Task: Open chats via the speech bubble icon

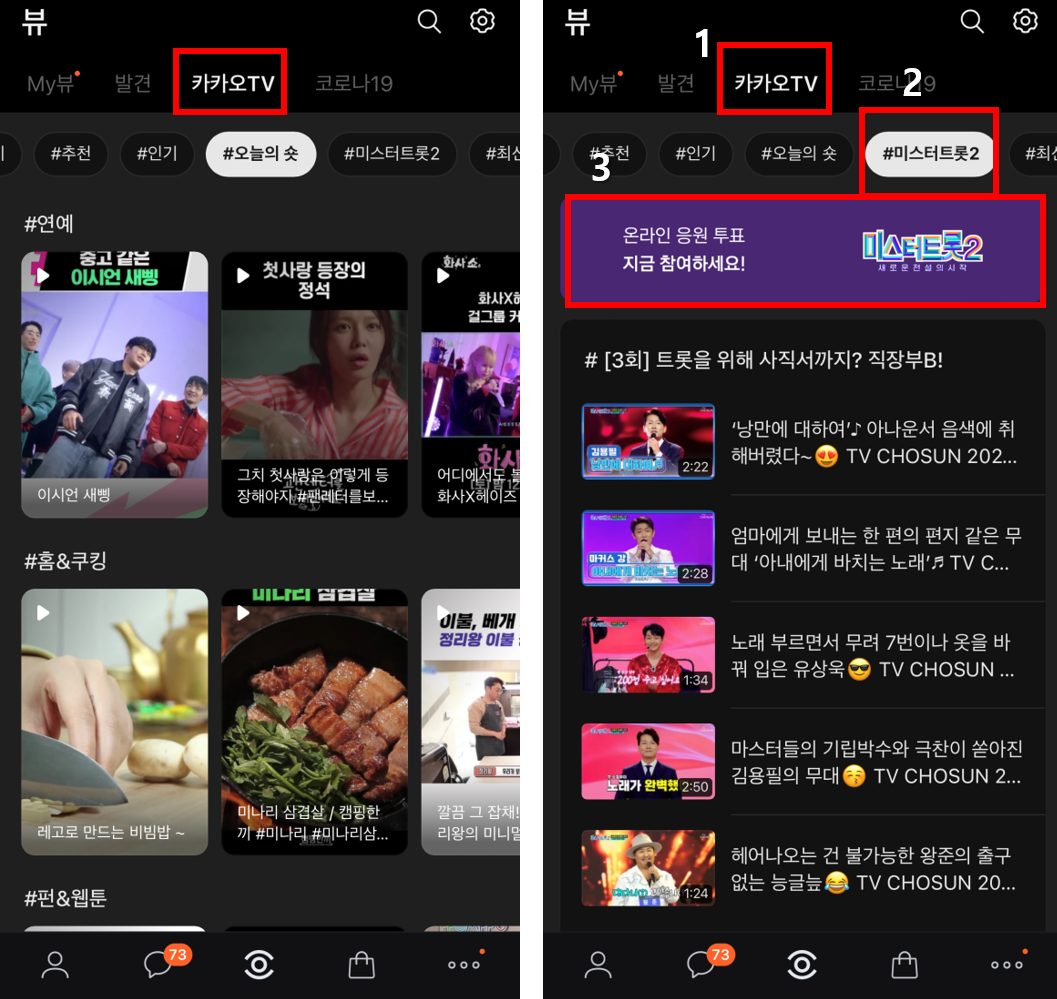Action: pos(156,964)
